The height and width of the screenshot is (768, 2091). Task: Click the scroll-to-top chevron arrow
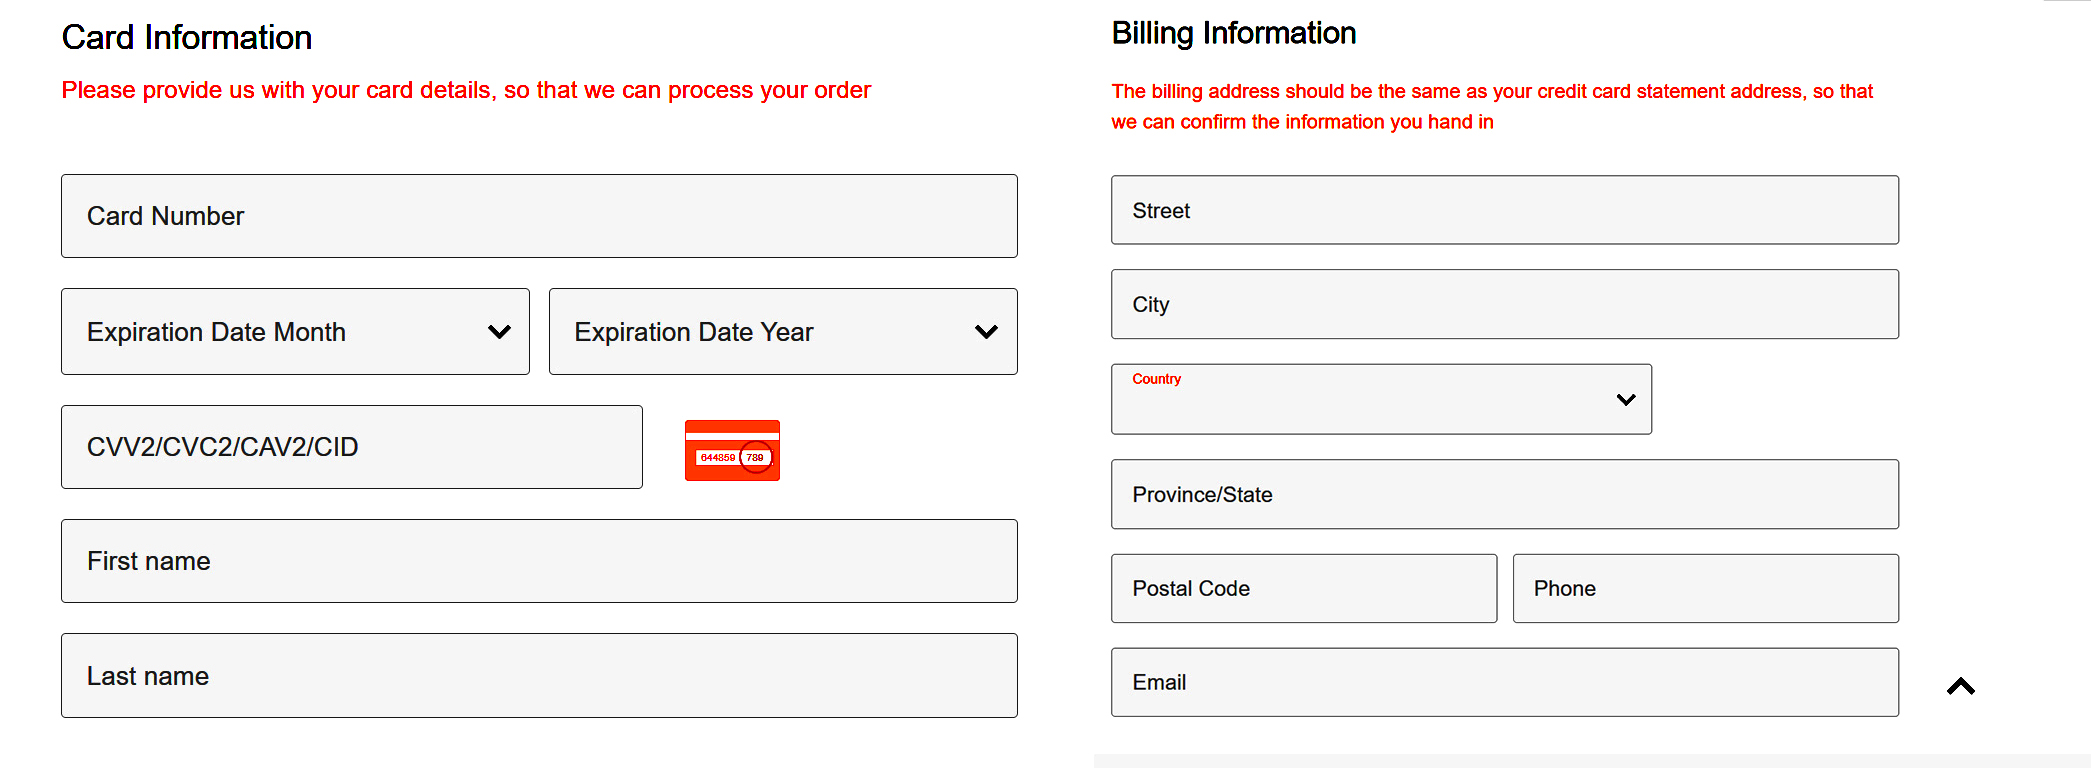coord(1961,686)
